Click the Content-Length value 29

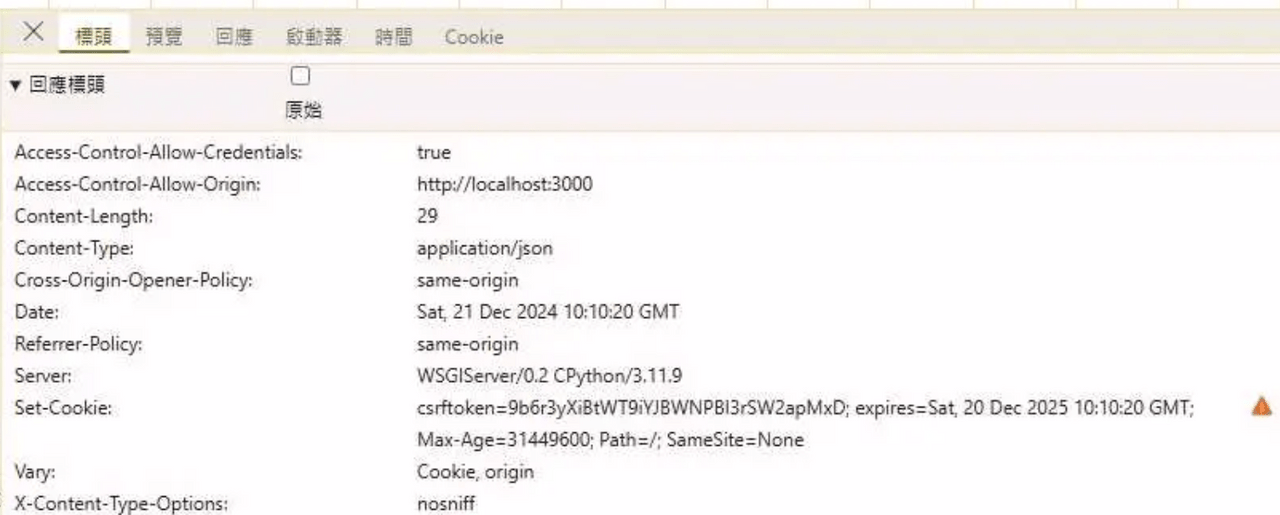[x=427, y=216]
